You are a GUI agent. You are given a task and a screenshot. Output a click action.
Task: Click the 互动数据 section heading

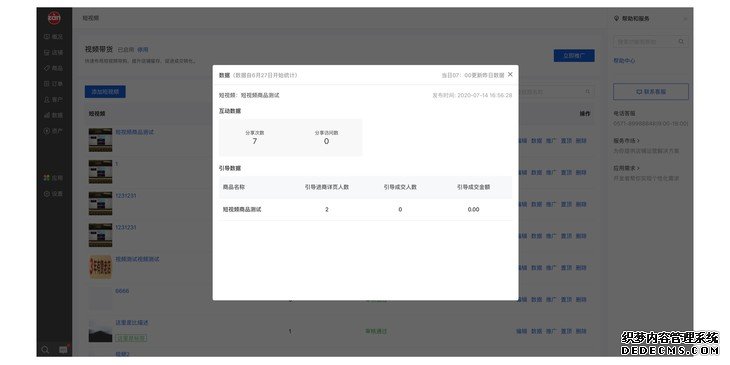tap(230, 111)
